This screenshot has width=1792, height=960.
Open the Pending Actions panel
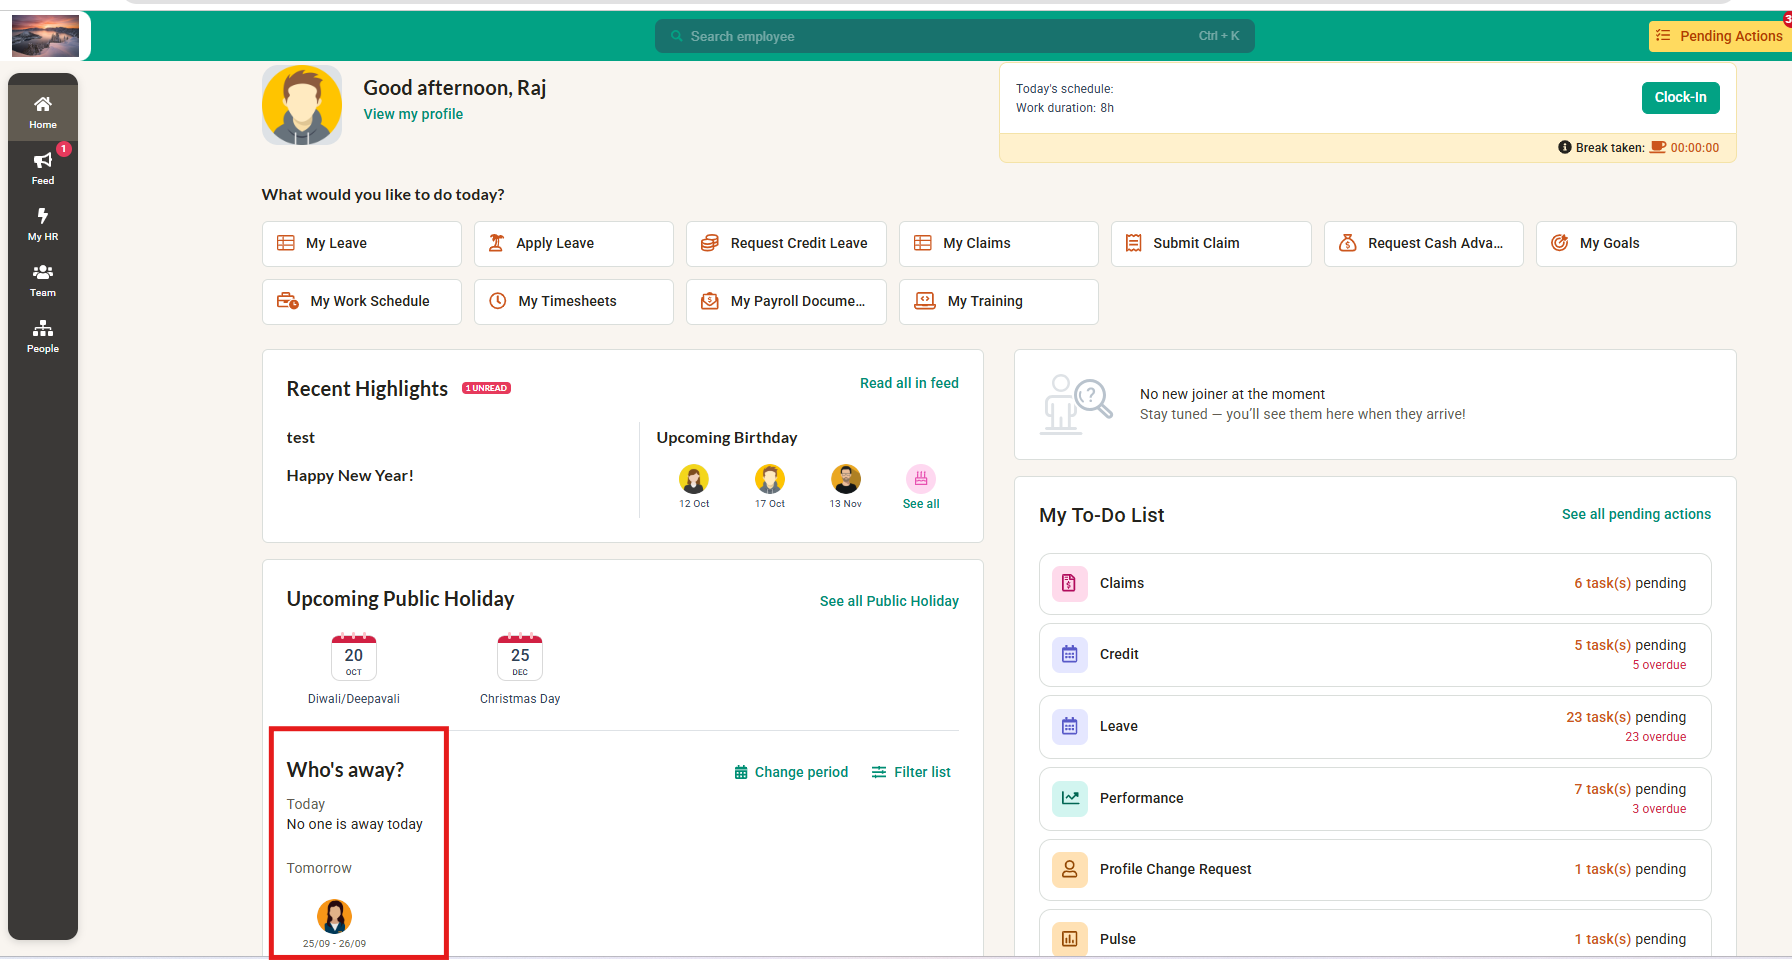tap(1719, 36)
